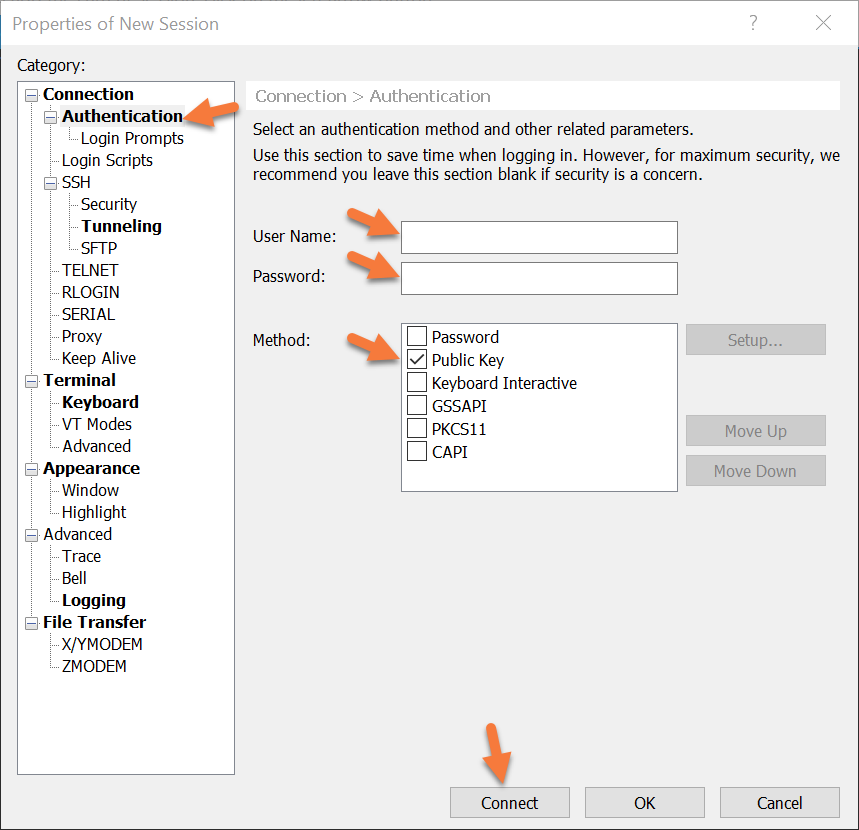
Task: Open Keep Alive settings
Action: tap(99, 358)
